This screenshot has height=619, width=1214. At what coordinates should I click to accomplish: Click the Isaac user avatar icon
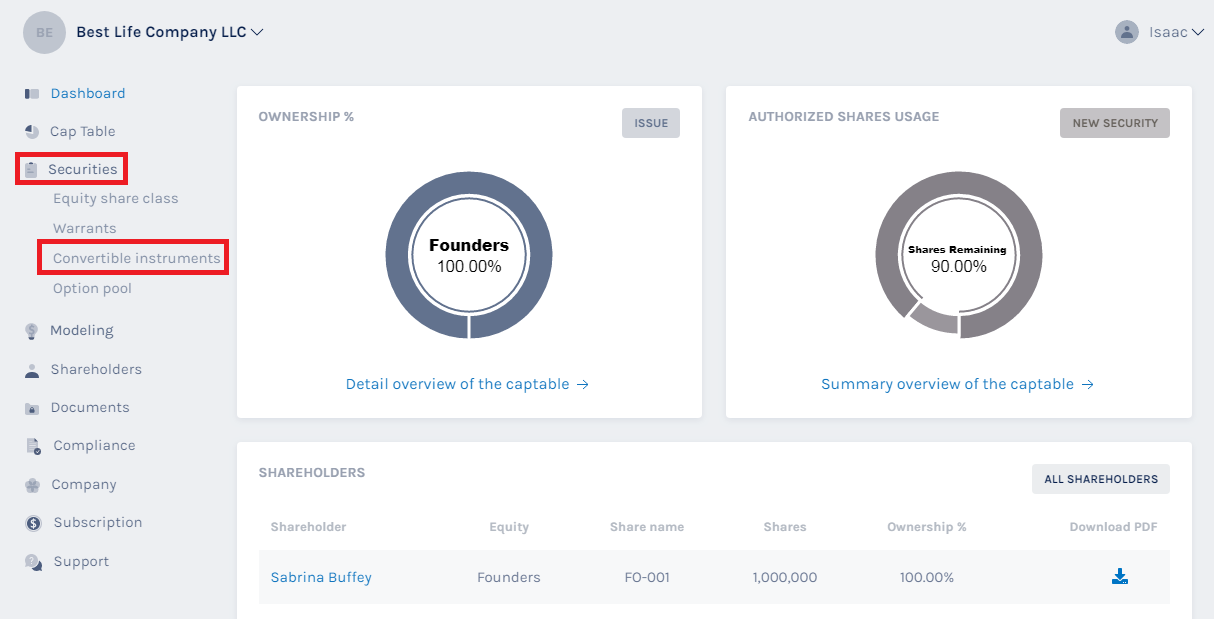(1127, 32)
